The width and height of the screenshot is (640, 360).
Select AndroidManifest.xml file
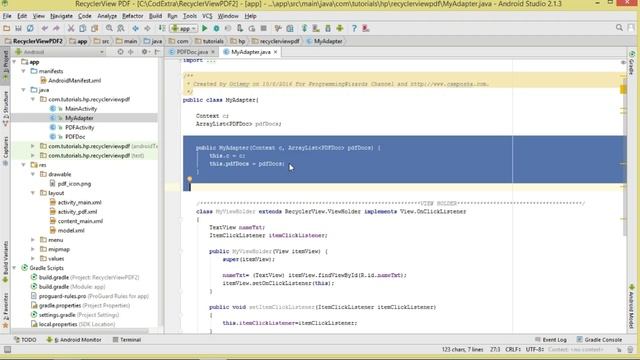pyautogui.click(x=74, y=80)
